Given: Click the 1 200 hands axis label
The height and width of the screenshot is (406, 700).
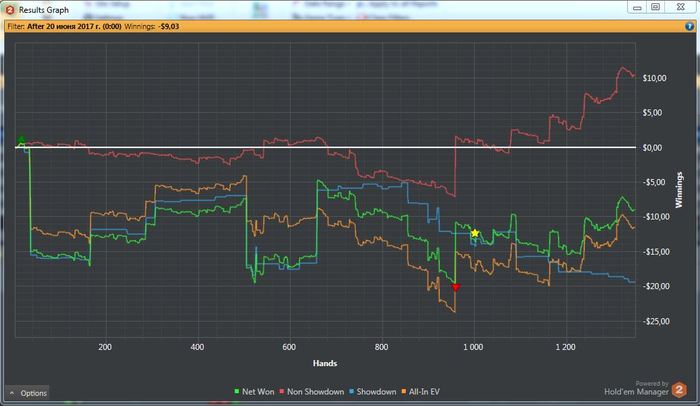Looking at the screenshot, I should click(x=566, y=347).
